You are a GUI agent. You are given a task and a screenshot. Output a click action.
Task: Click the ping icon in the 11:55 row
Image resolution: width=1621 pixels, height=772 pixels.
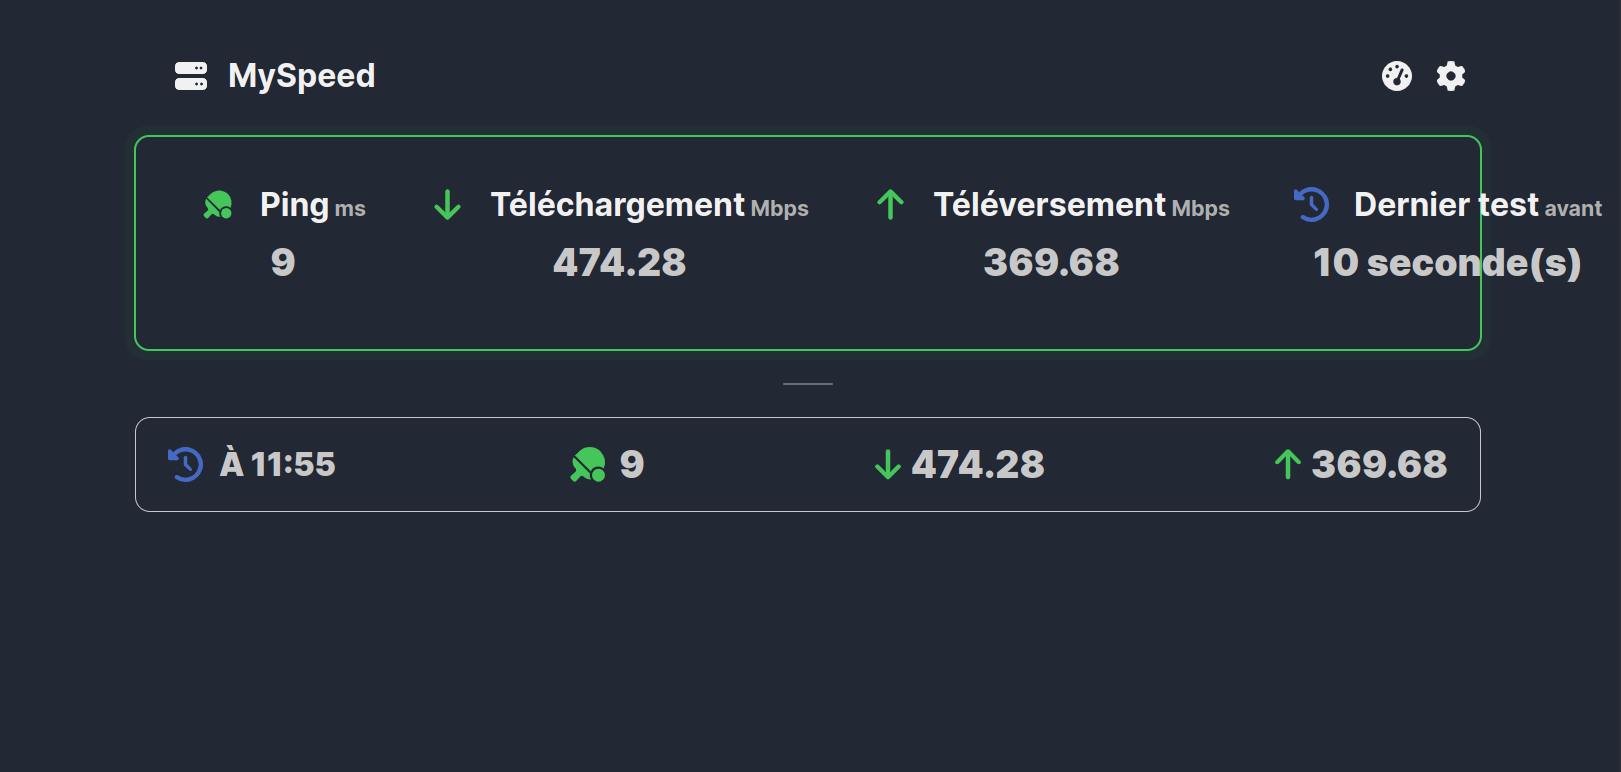(588, 464)
